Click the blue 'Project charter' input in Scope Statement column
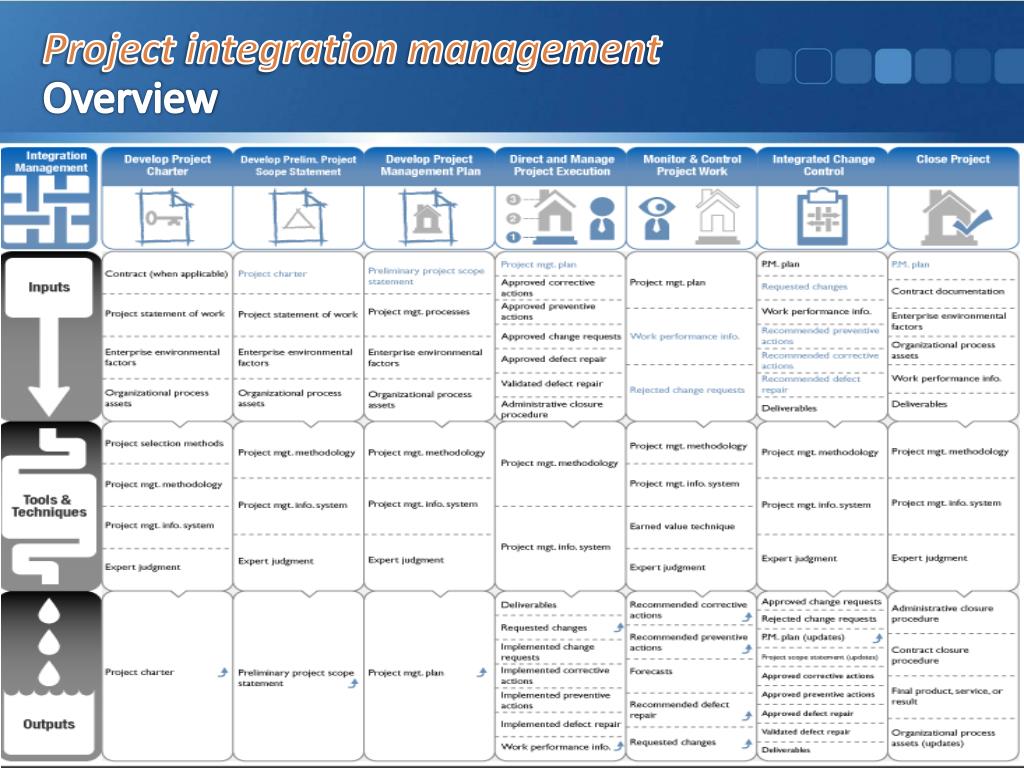This screenshot has width=1024, height=768. tap(272, 274)
